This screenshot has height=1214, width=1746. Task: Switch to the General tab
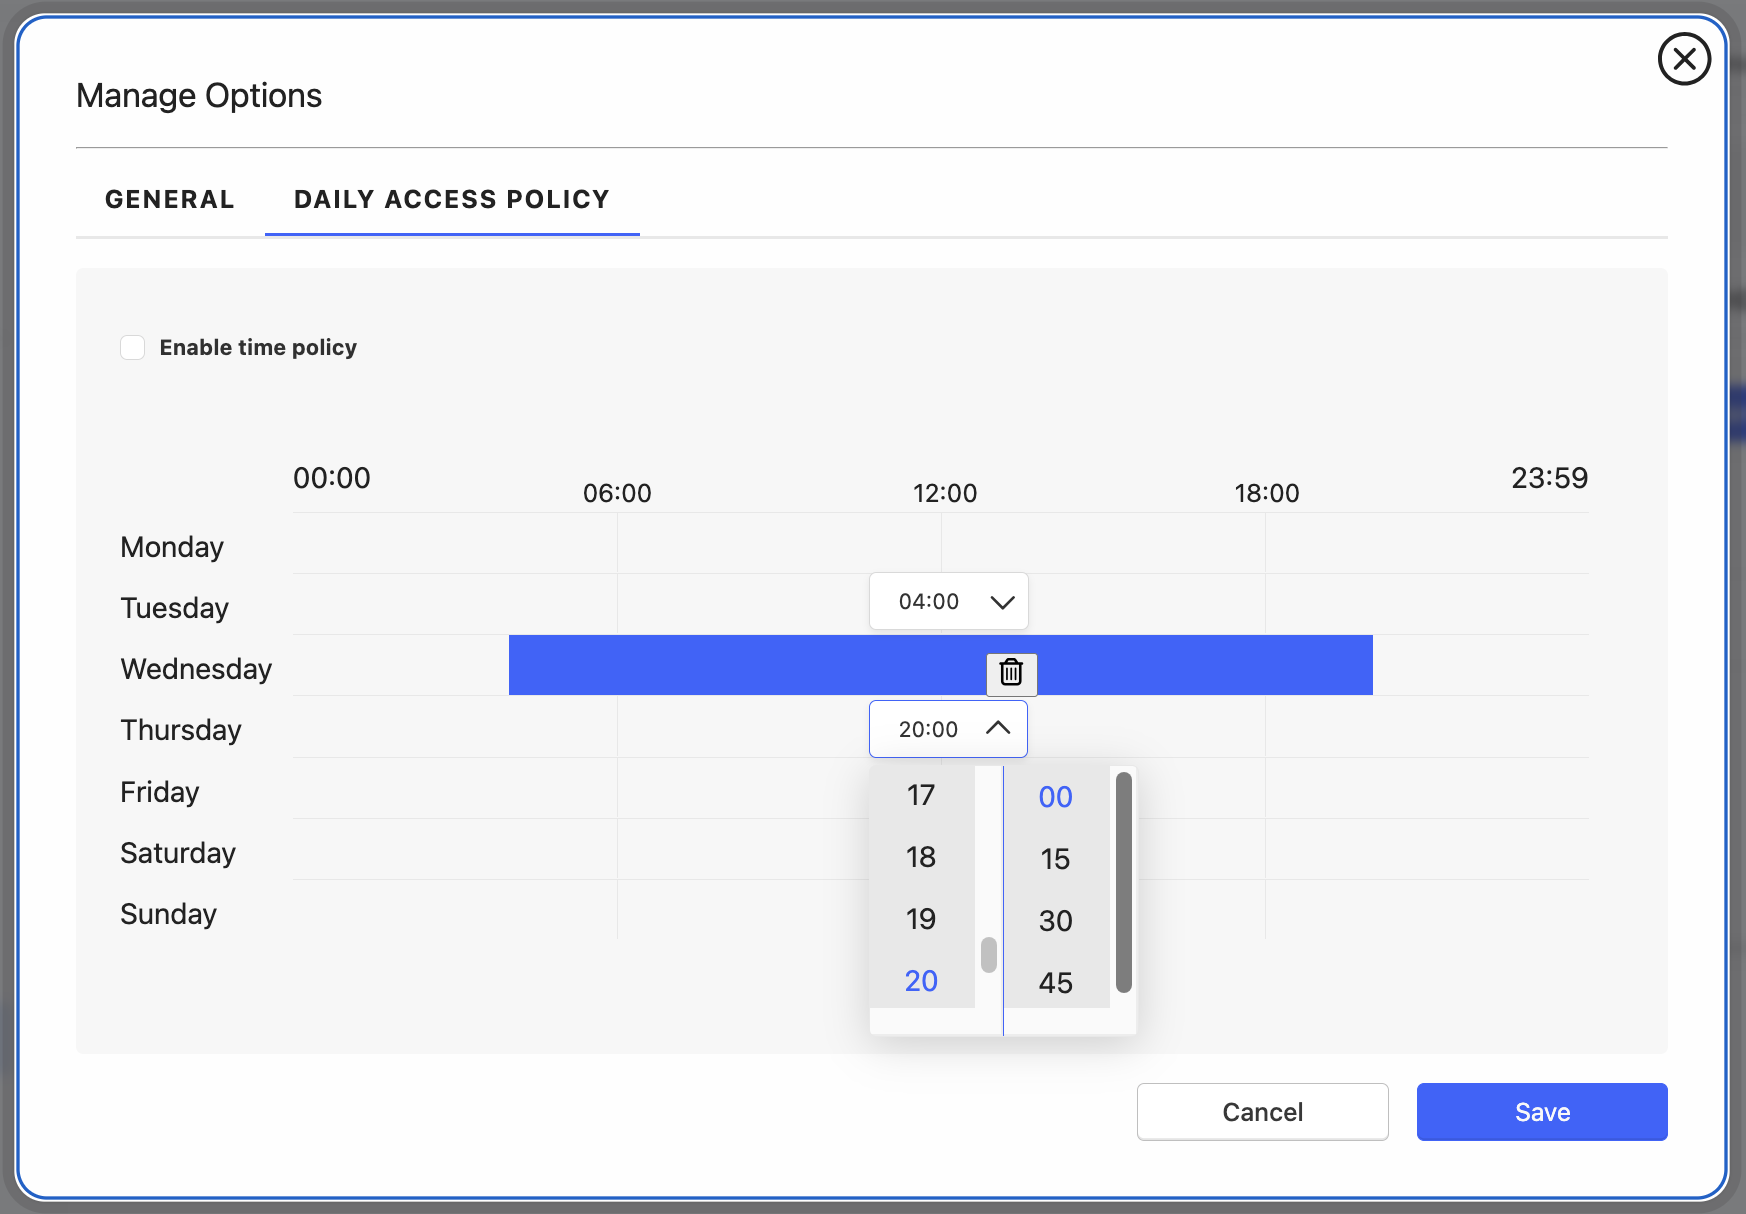tap(170, 199)
